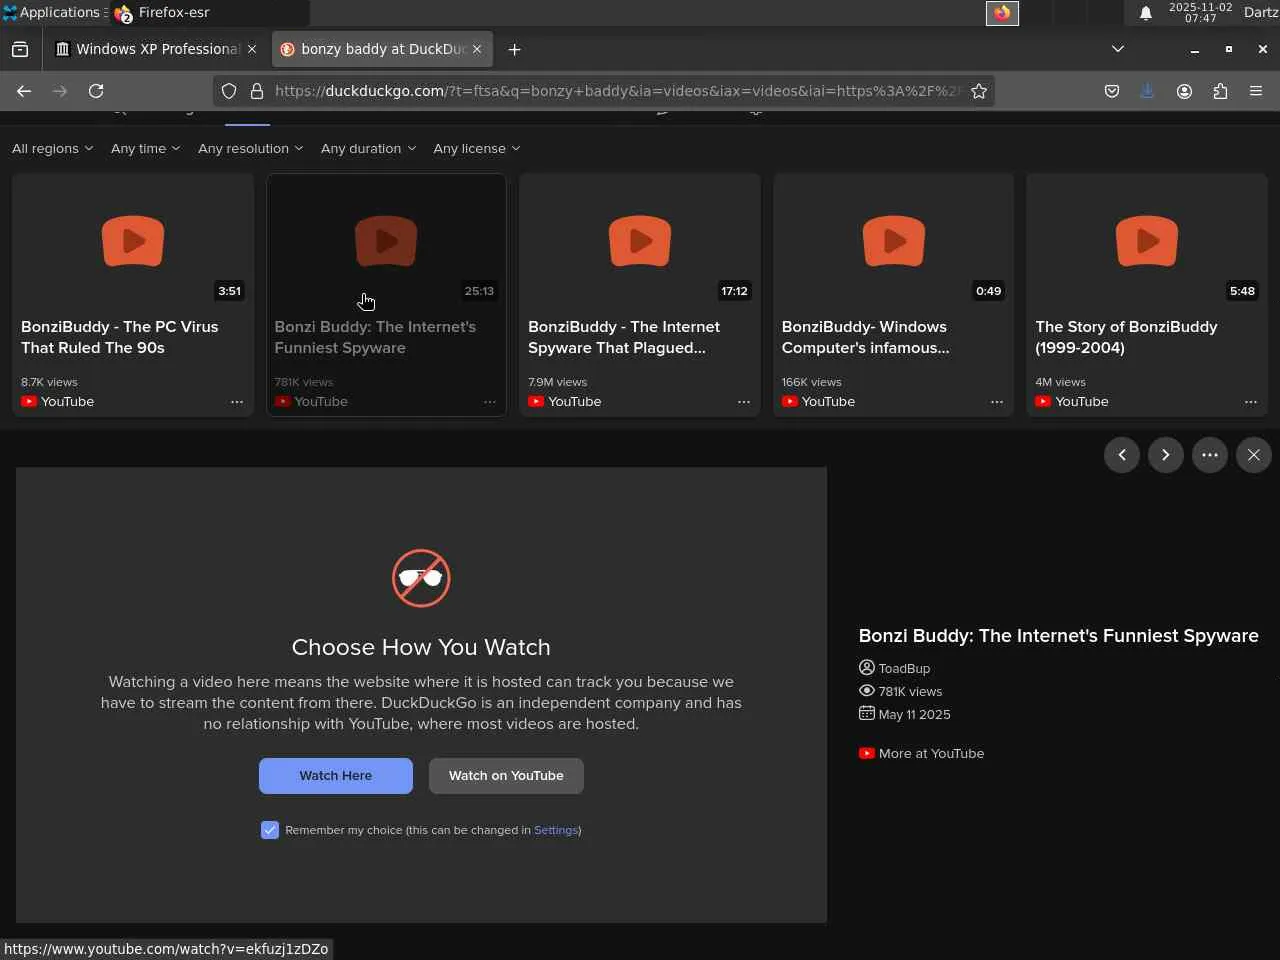The width and height of the screenshot is (1280, 960).
Task: Click the ToadBup channel name
Action: 904,668
